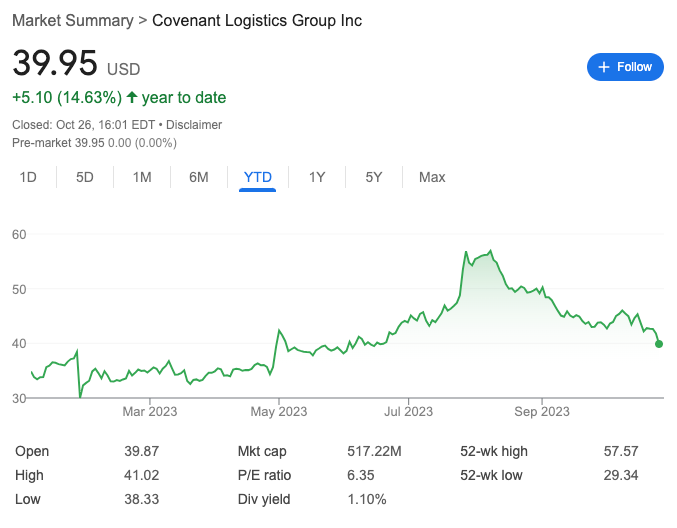The image size is (677, 528).
Task: Show the Max range chart
Action: [432, 178]
